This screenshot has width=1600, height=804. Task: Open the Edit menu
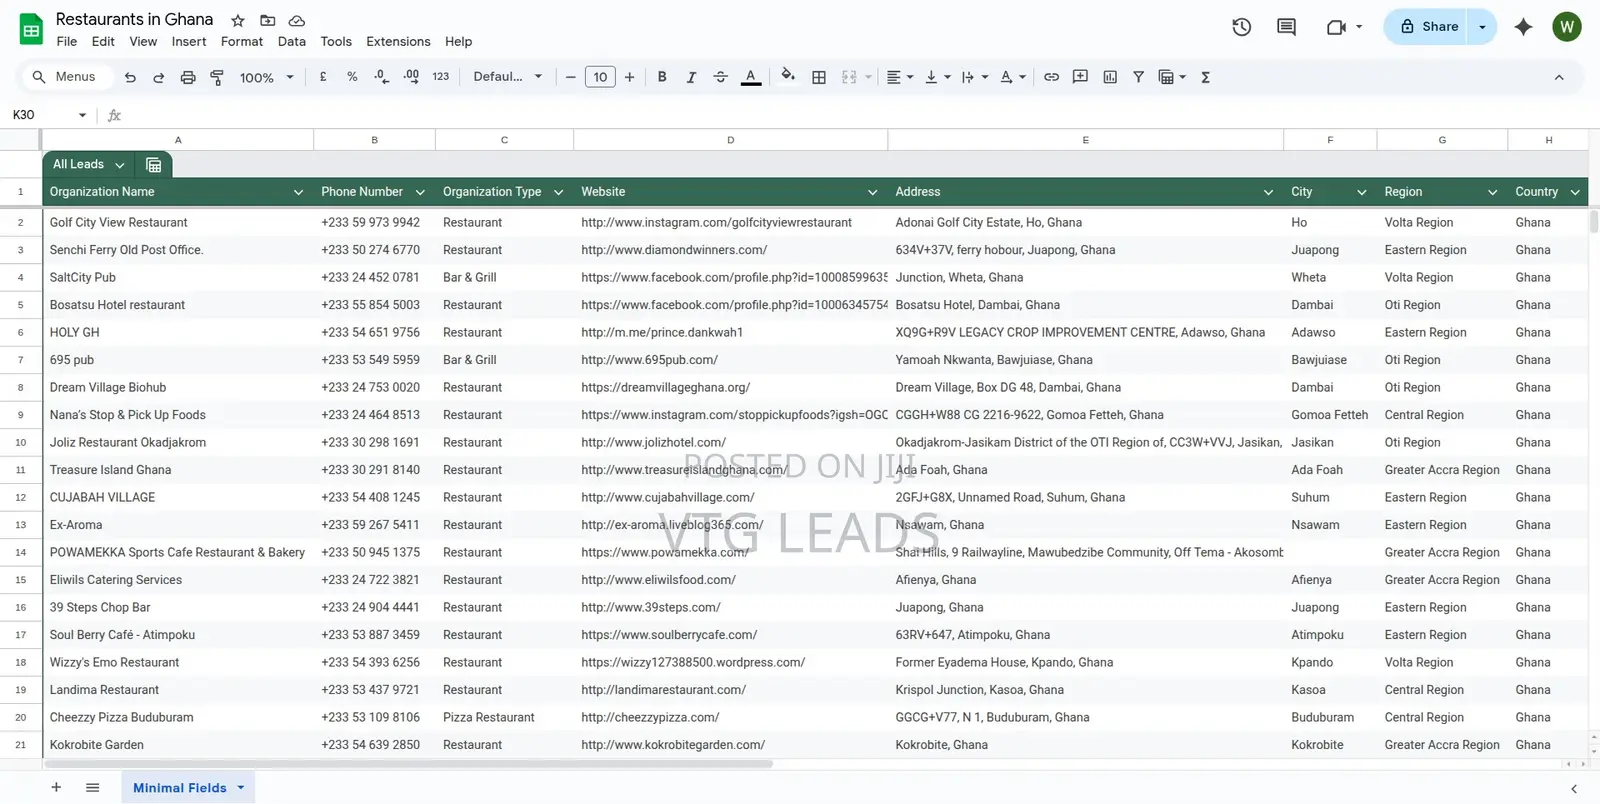pos(103,42)
